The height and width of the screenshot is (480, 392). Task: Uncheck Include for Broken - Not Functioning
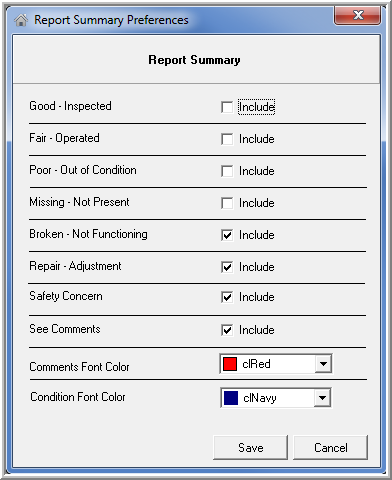point(227,235)
